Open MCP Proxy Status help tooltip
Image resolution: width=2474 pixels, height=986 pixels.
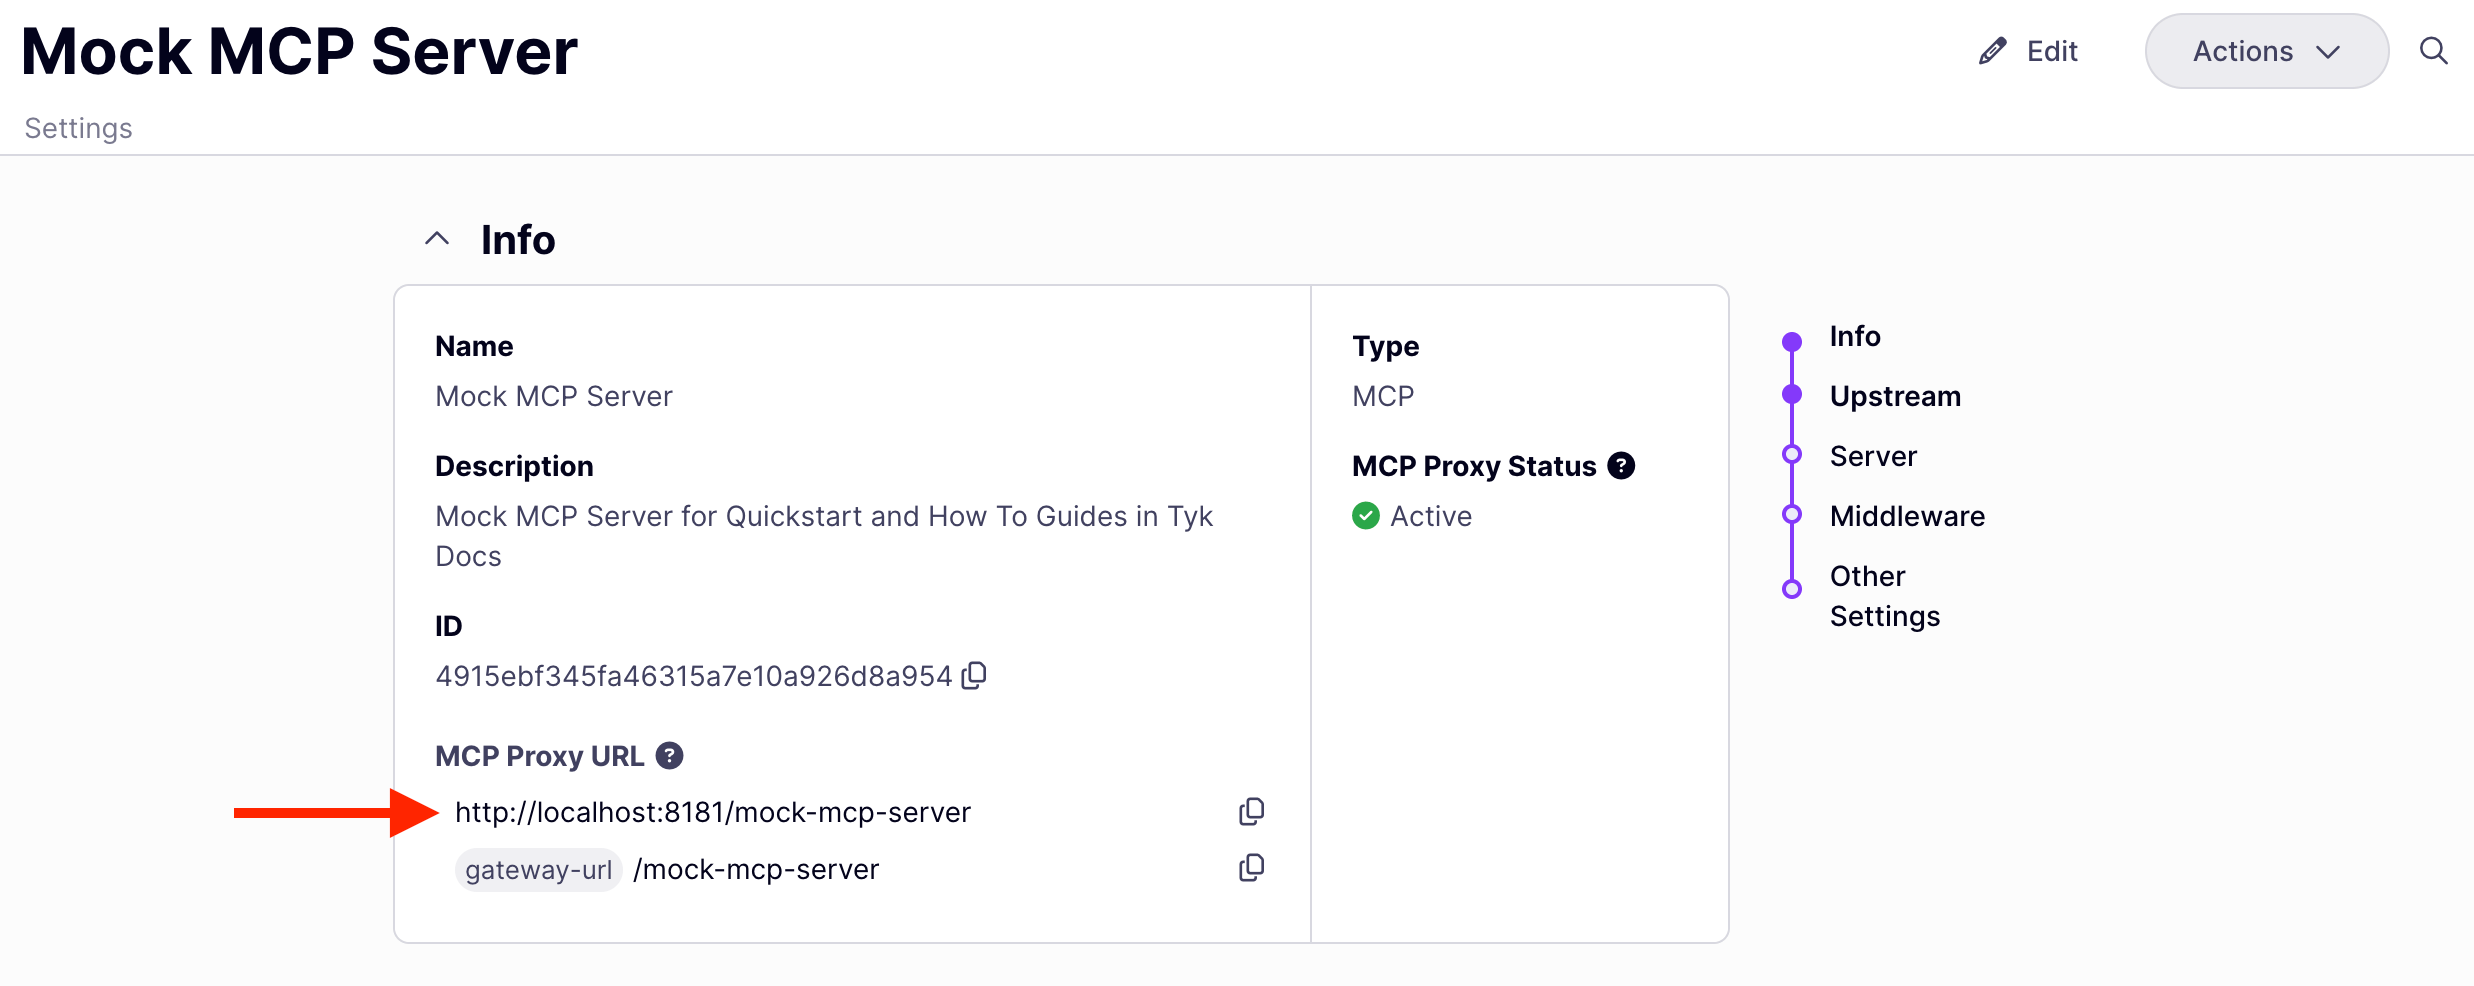(x=1621, y=466)
